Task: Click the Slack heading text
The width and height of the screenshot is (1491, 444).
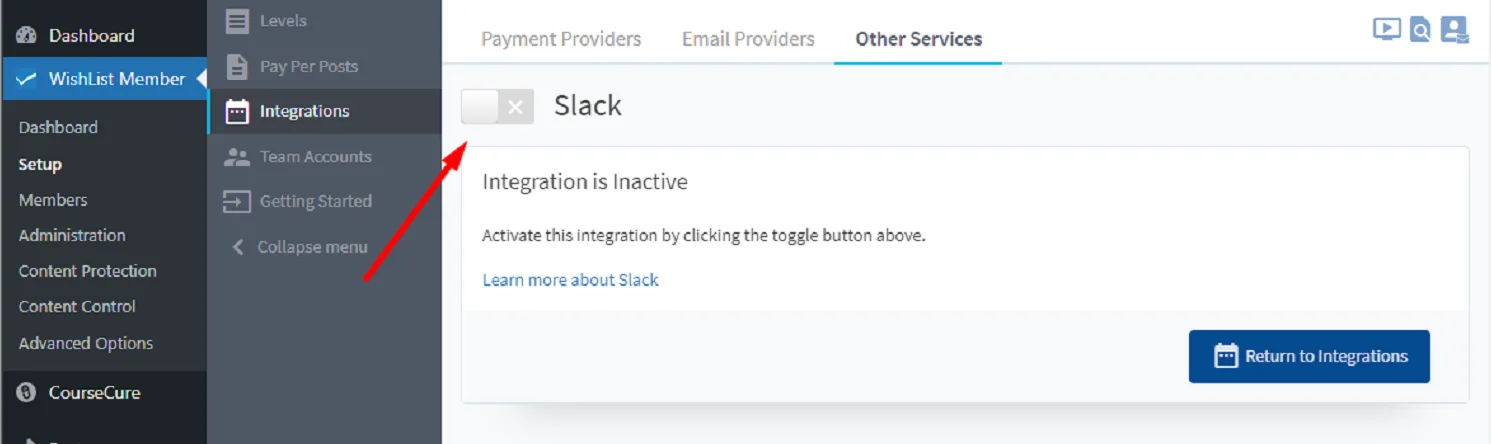Action: click(x=588, y=106)
